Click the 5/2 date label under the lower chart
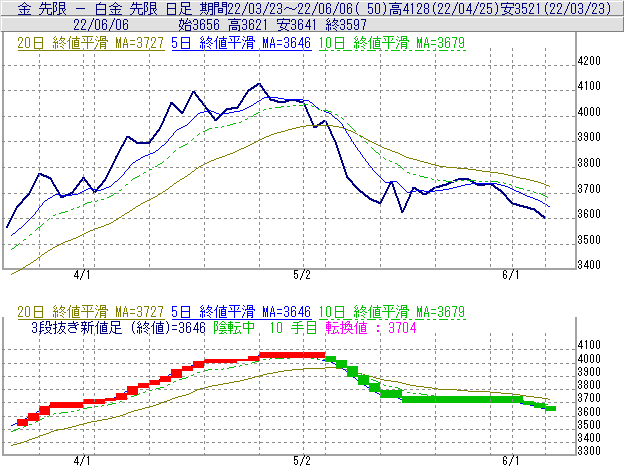This screenshot has width=624, height=475. [302, 461]
